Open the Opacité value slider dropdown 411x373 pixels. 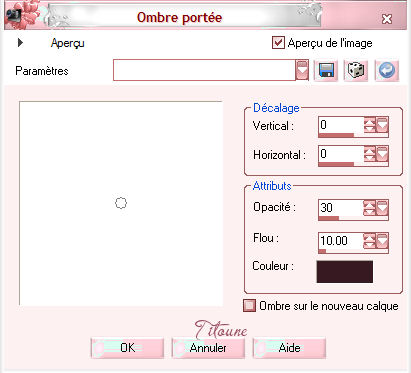[x=382, y=208]
